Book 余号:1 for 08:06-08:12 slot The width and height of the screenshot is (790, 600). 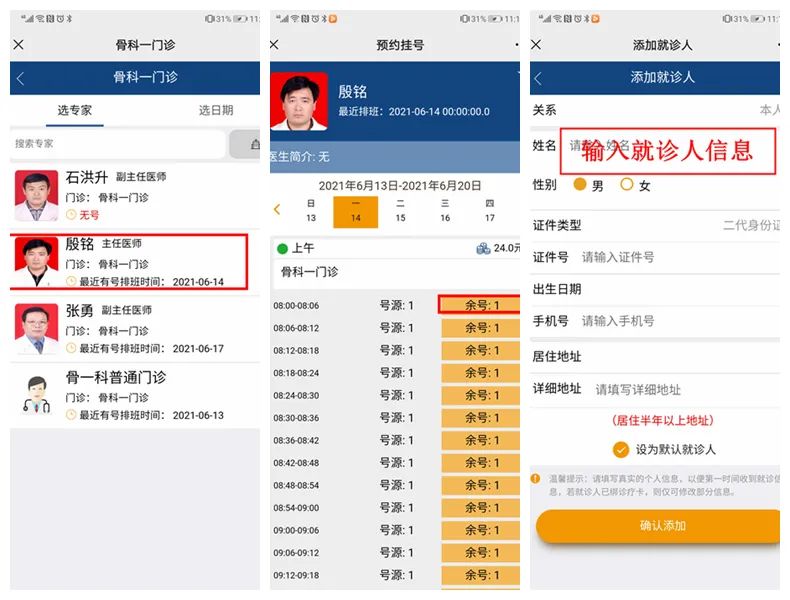pos(480,328)
